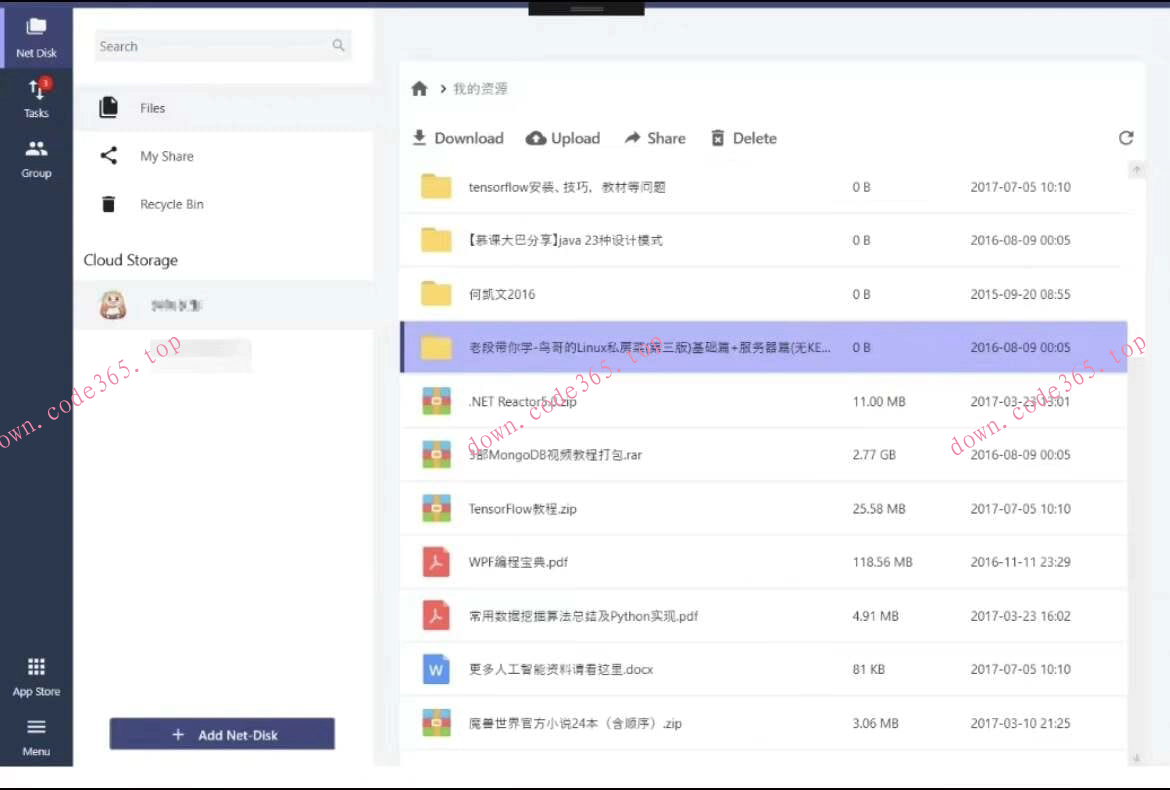The image size is (1170, 790).
Task: Select My Share in the left panel
Action: [166, 156]
